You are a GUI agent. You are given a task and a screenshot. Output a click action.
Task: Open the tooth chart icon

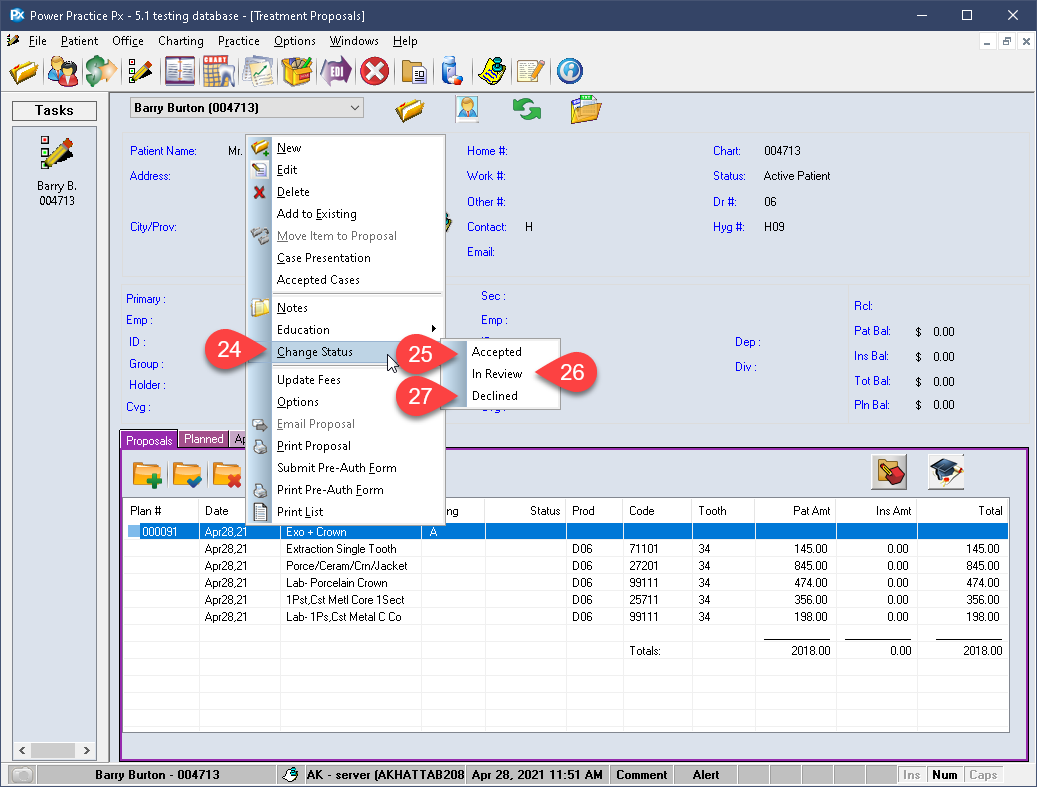[219, 71]
